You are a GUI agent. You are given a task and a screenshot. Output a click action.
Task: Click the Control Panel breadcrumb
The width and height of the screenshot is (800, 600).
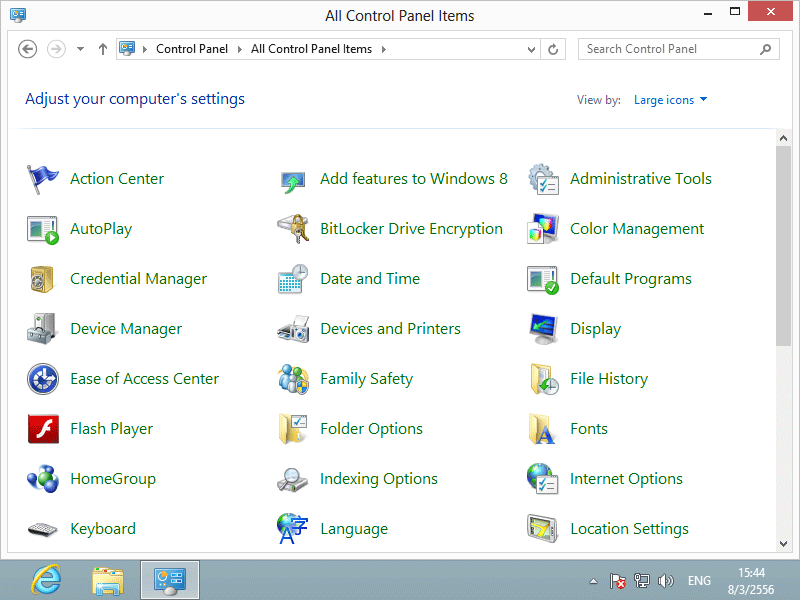192,49
